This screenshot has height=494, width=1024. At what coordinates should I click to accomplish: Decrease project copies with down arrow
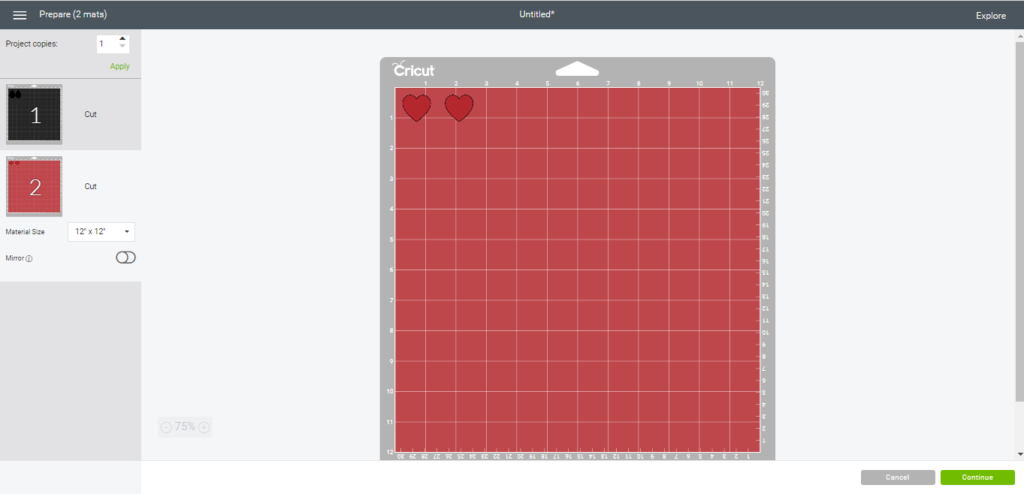[x=123, y=48]
